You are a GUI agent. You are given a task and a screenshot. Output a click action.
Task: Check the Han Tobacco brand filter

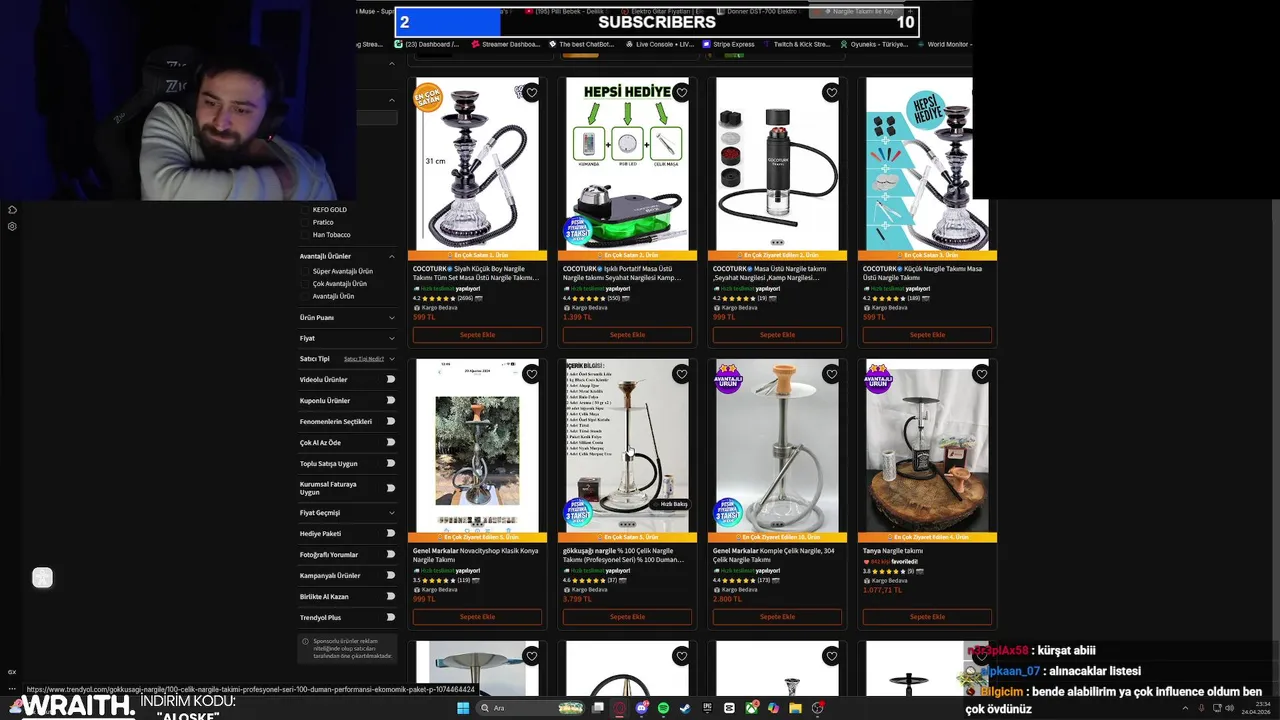[x=305, y=235]
